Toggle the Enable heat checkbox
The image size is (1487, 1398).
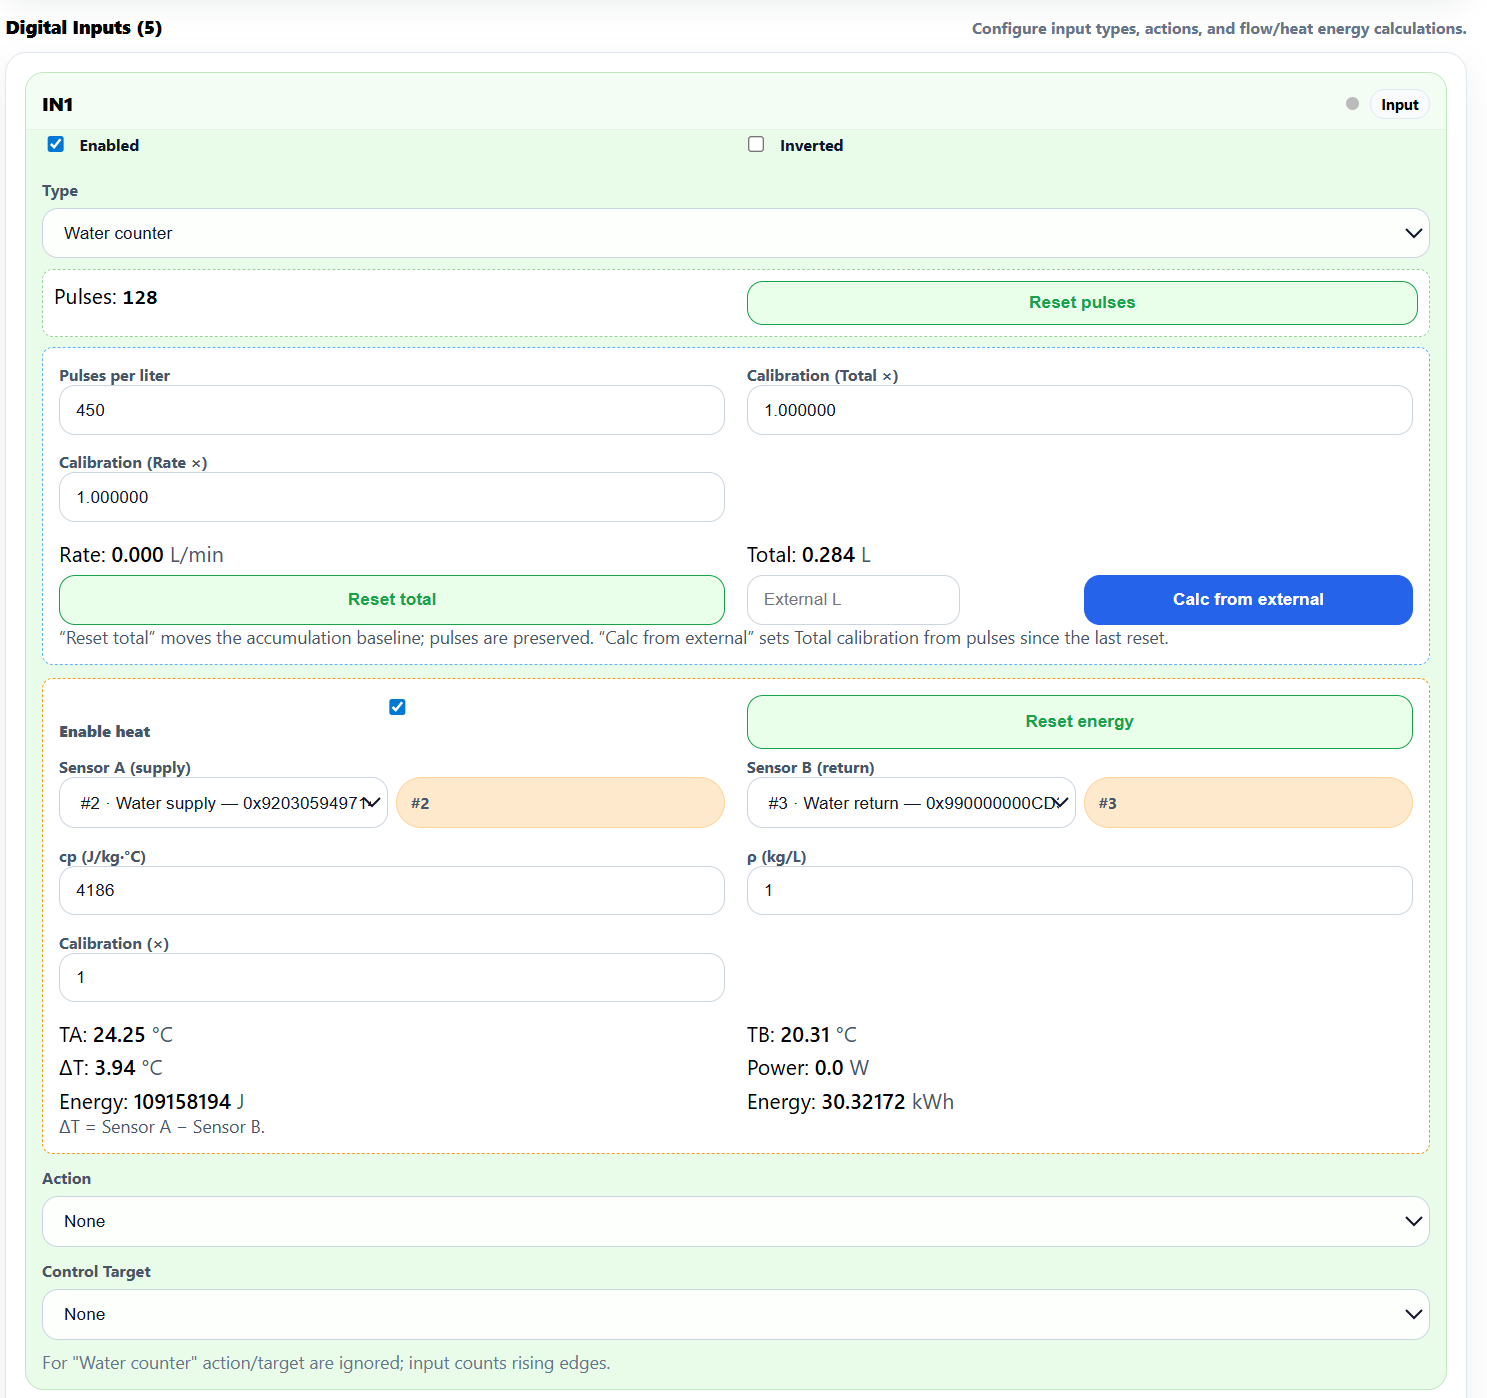(x=397, y=707)
